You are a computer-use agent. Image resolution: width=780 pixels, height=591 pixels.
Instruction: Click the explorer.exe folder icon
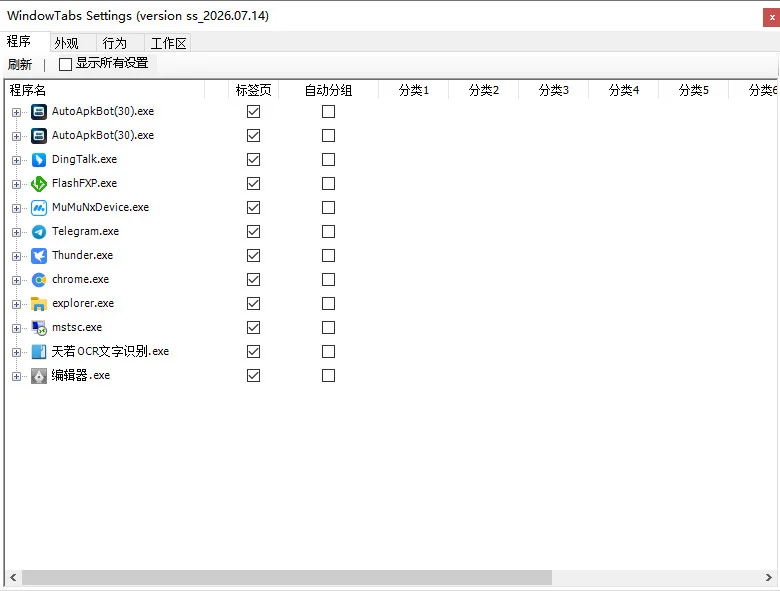(39, 303)
